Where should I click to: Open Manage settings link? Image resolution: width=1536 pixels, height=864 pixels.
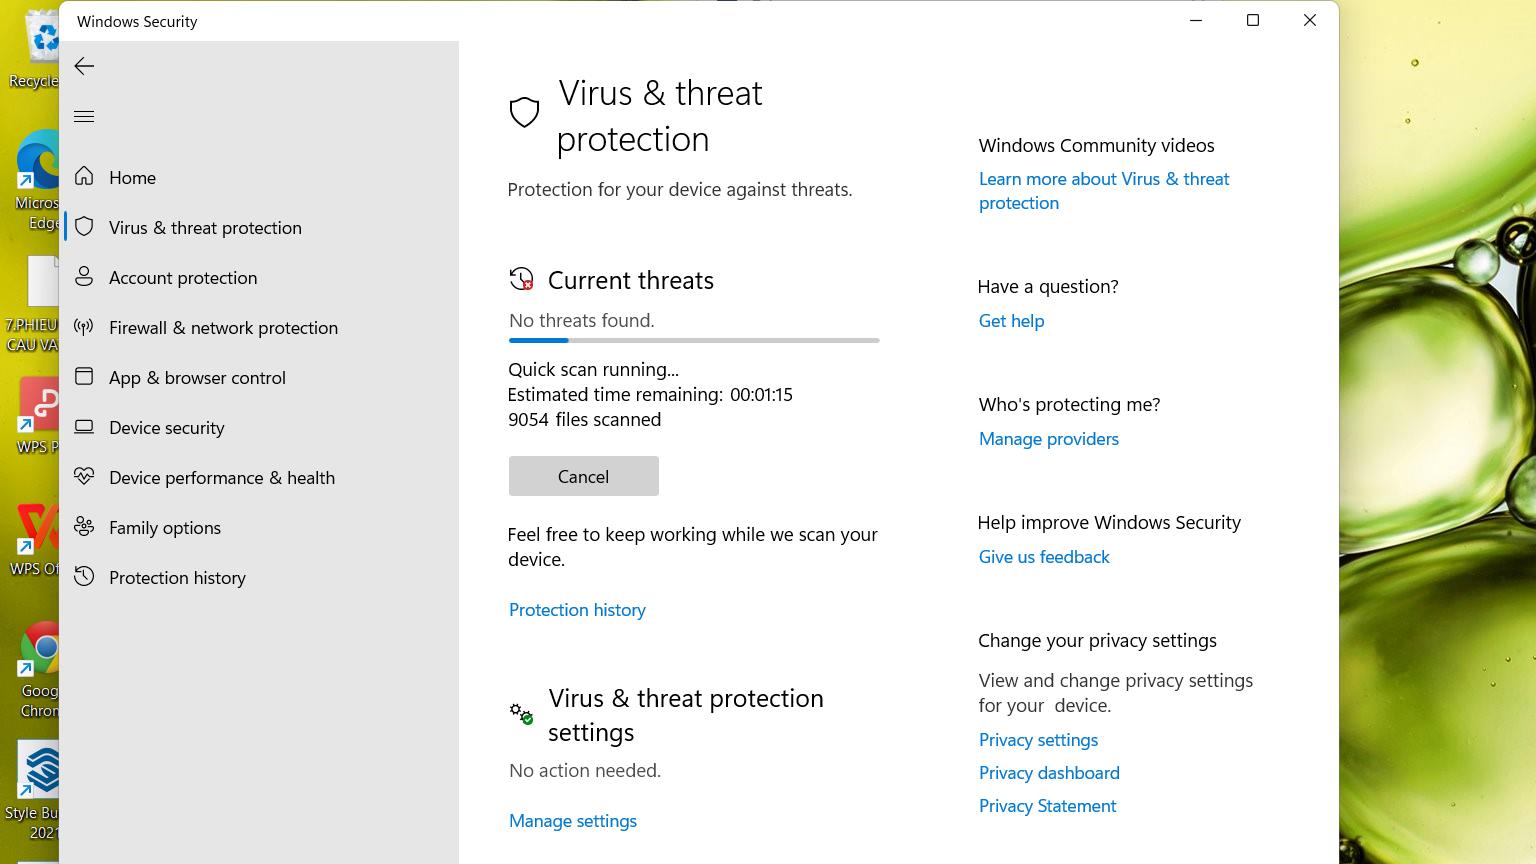(x=572, y=821)
